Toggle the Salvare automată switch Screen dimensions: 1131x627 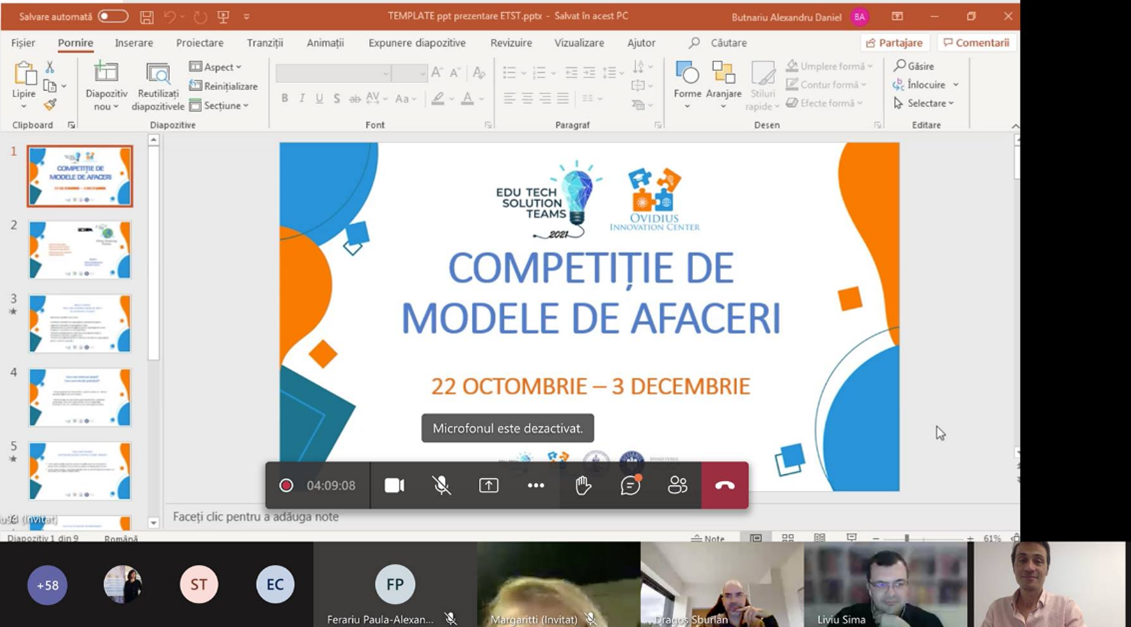click(x=112, y=17)
